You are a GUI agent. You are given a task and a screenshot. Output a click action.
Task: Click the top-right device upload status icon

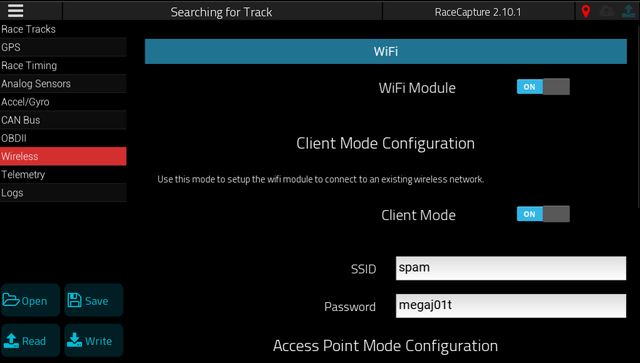coord(629,11)
